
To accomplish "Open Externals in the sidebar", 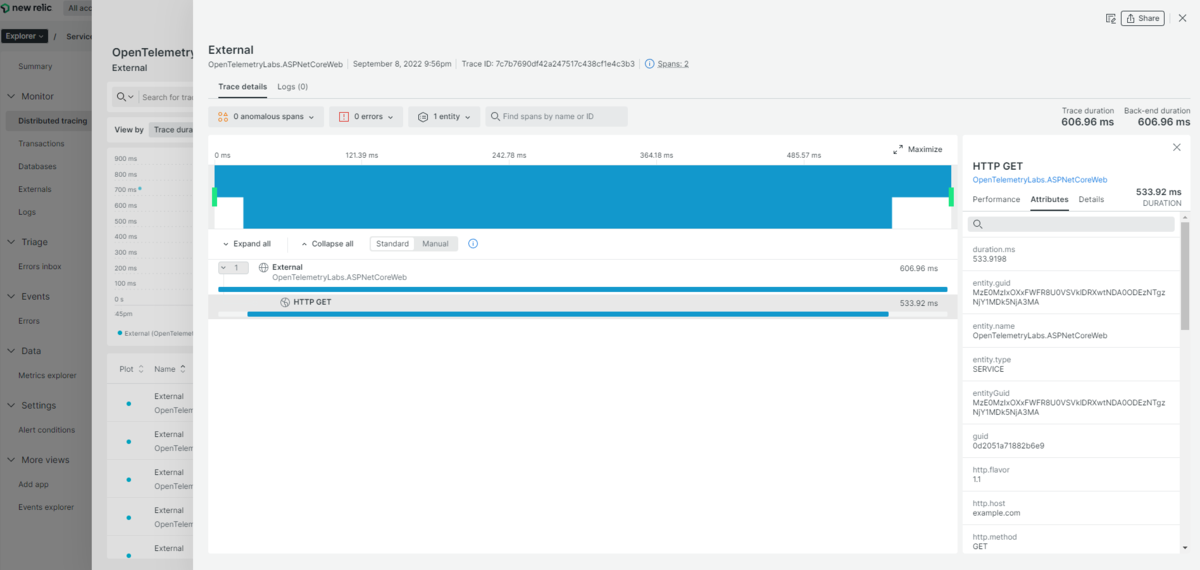I will (x=35, y=189).
